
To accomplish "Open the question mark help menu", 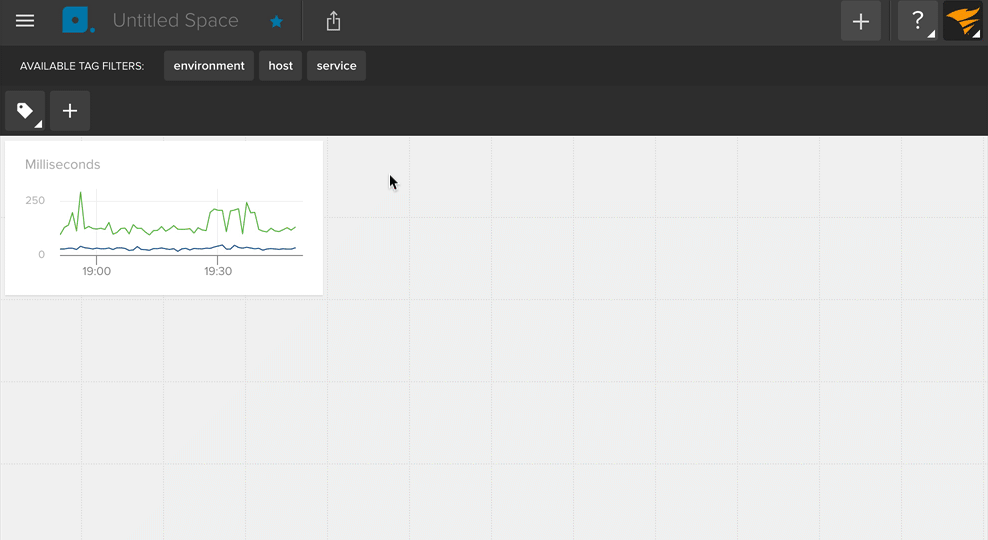I will tap(917, 21).
